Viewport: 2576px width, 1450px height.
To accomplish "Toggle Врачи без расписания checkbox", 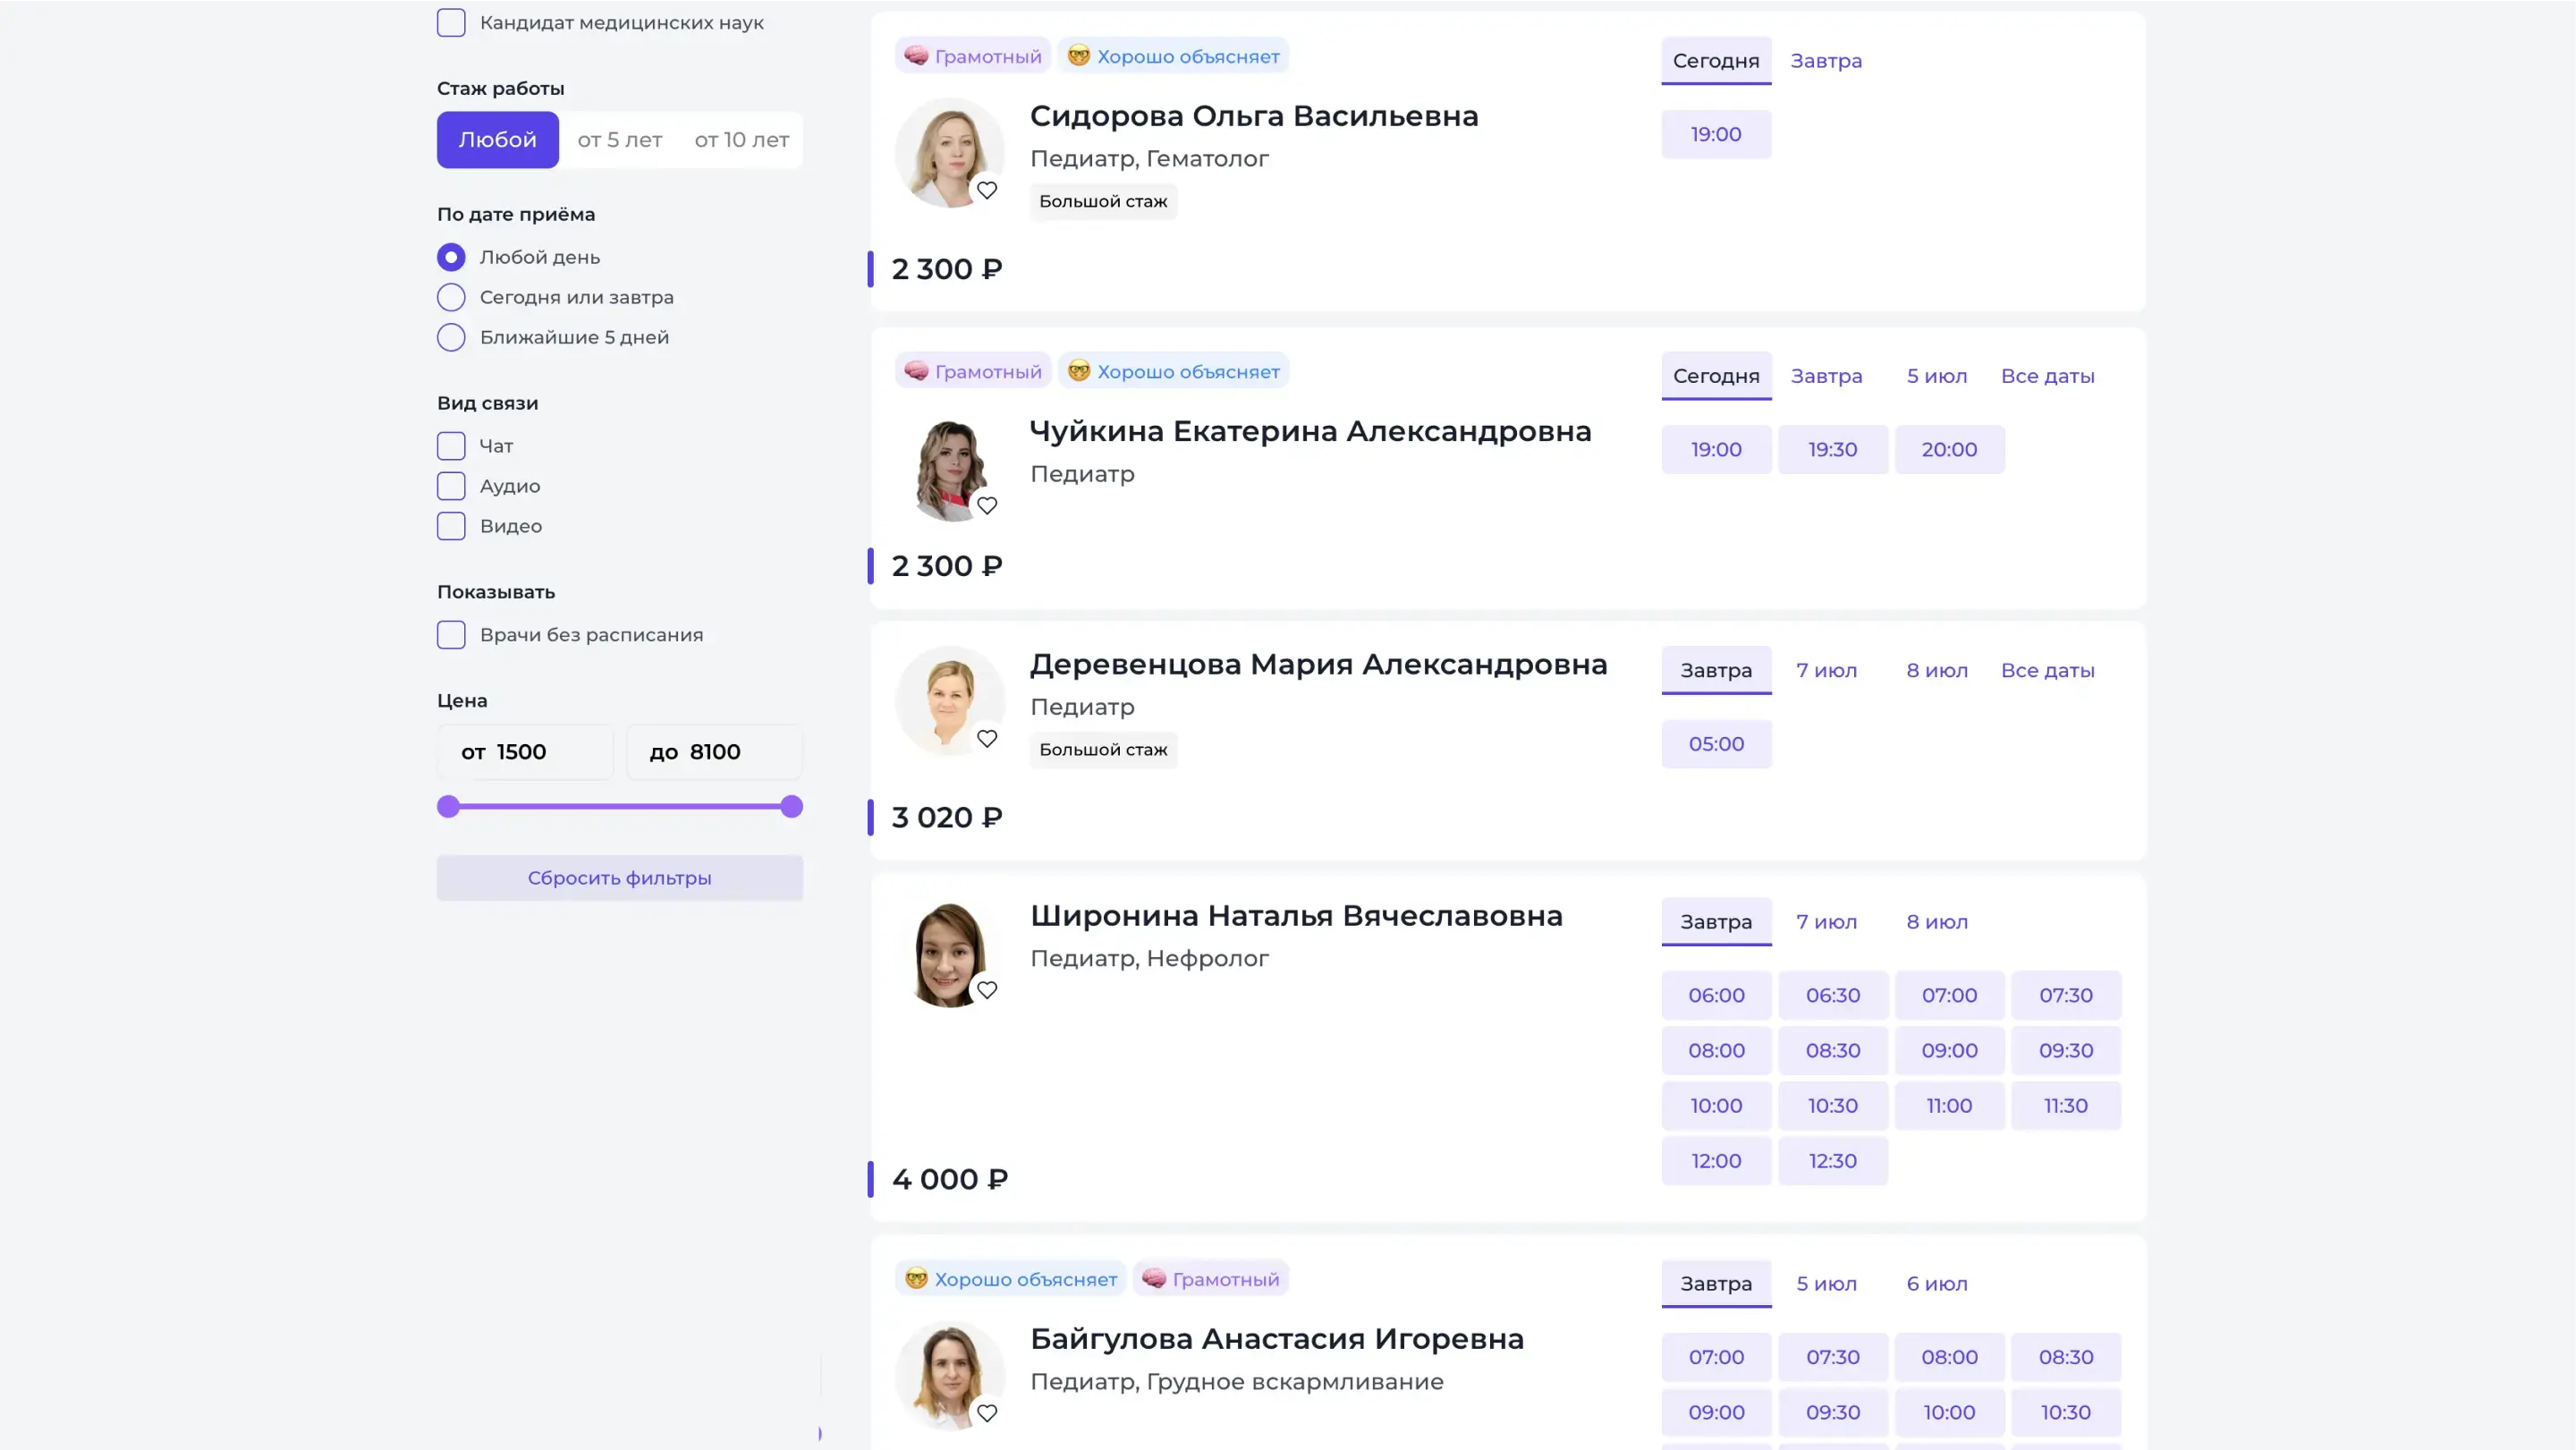I will coord(451,635).
